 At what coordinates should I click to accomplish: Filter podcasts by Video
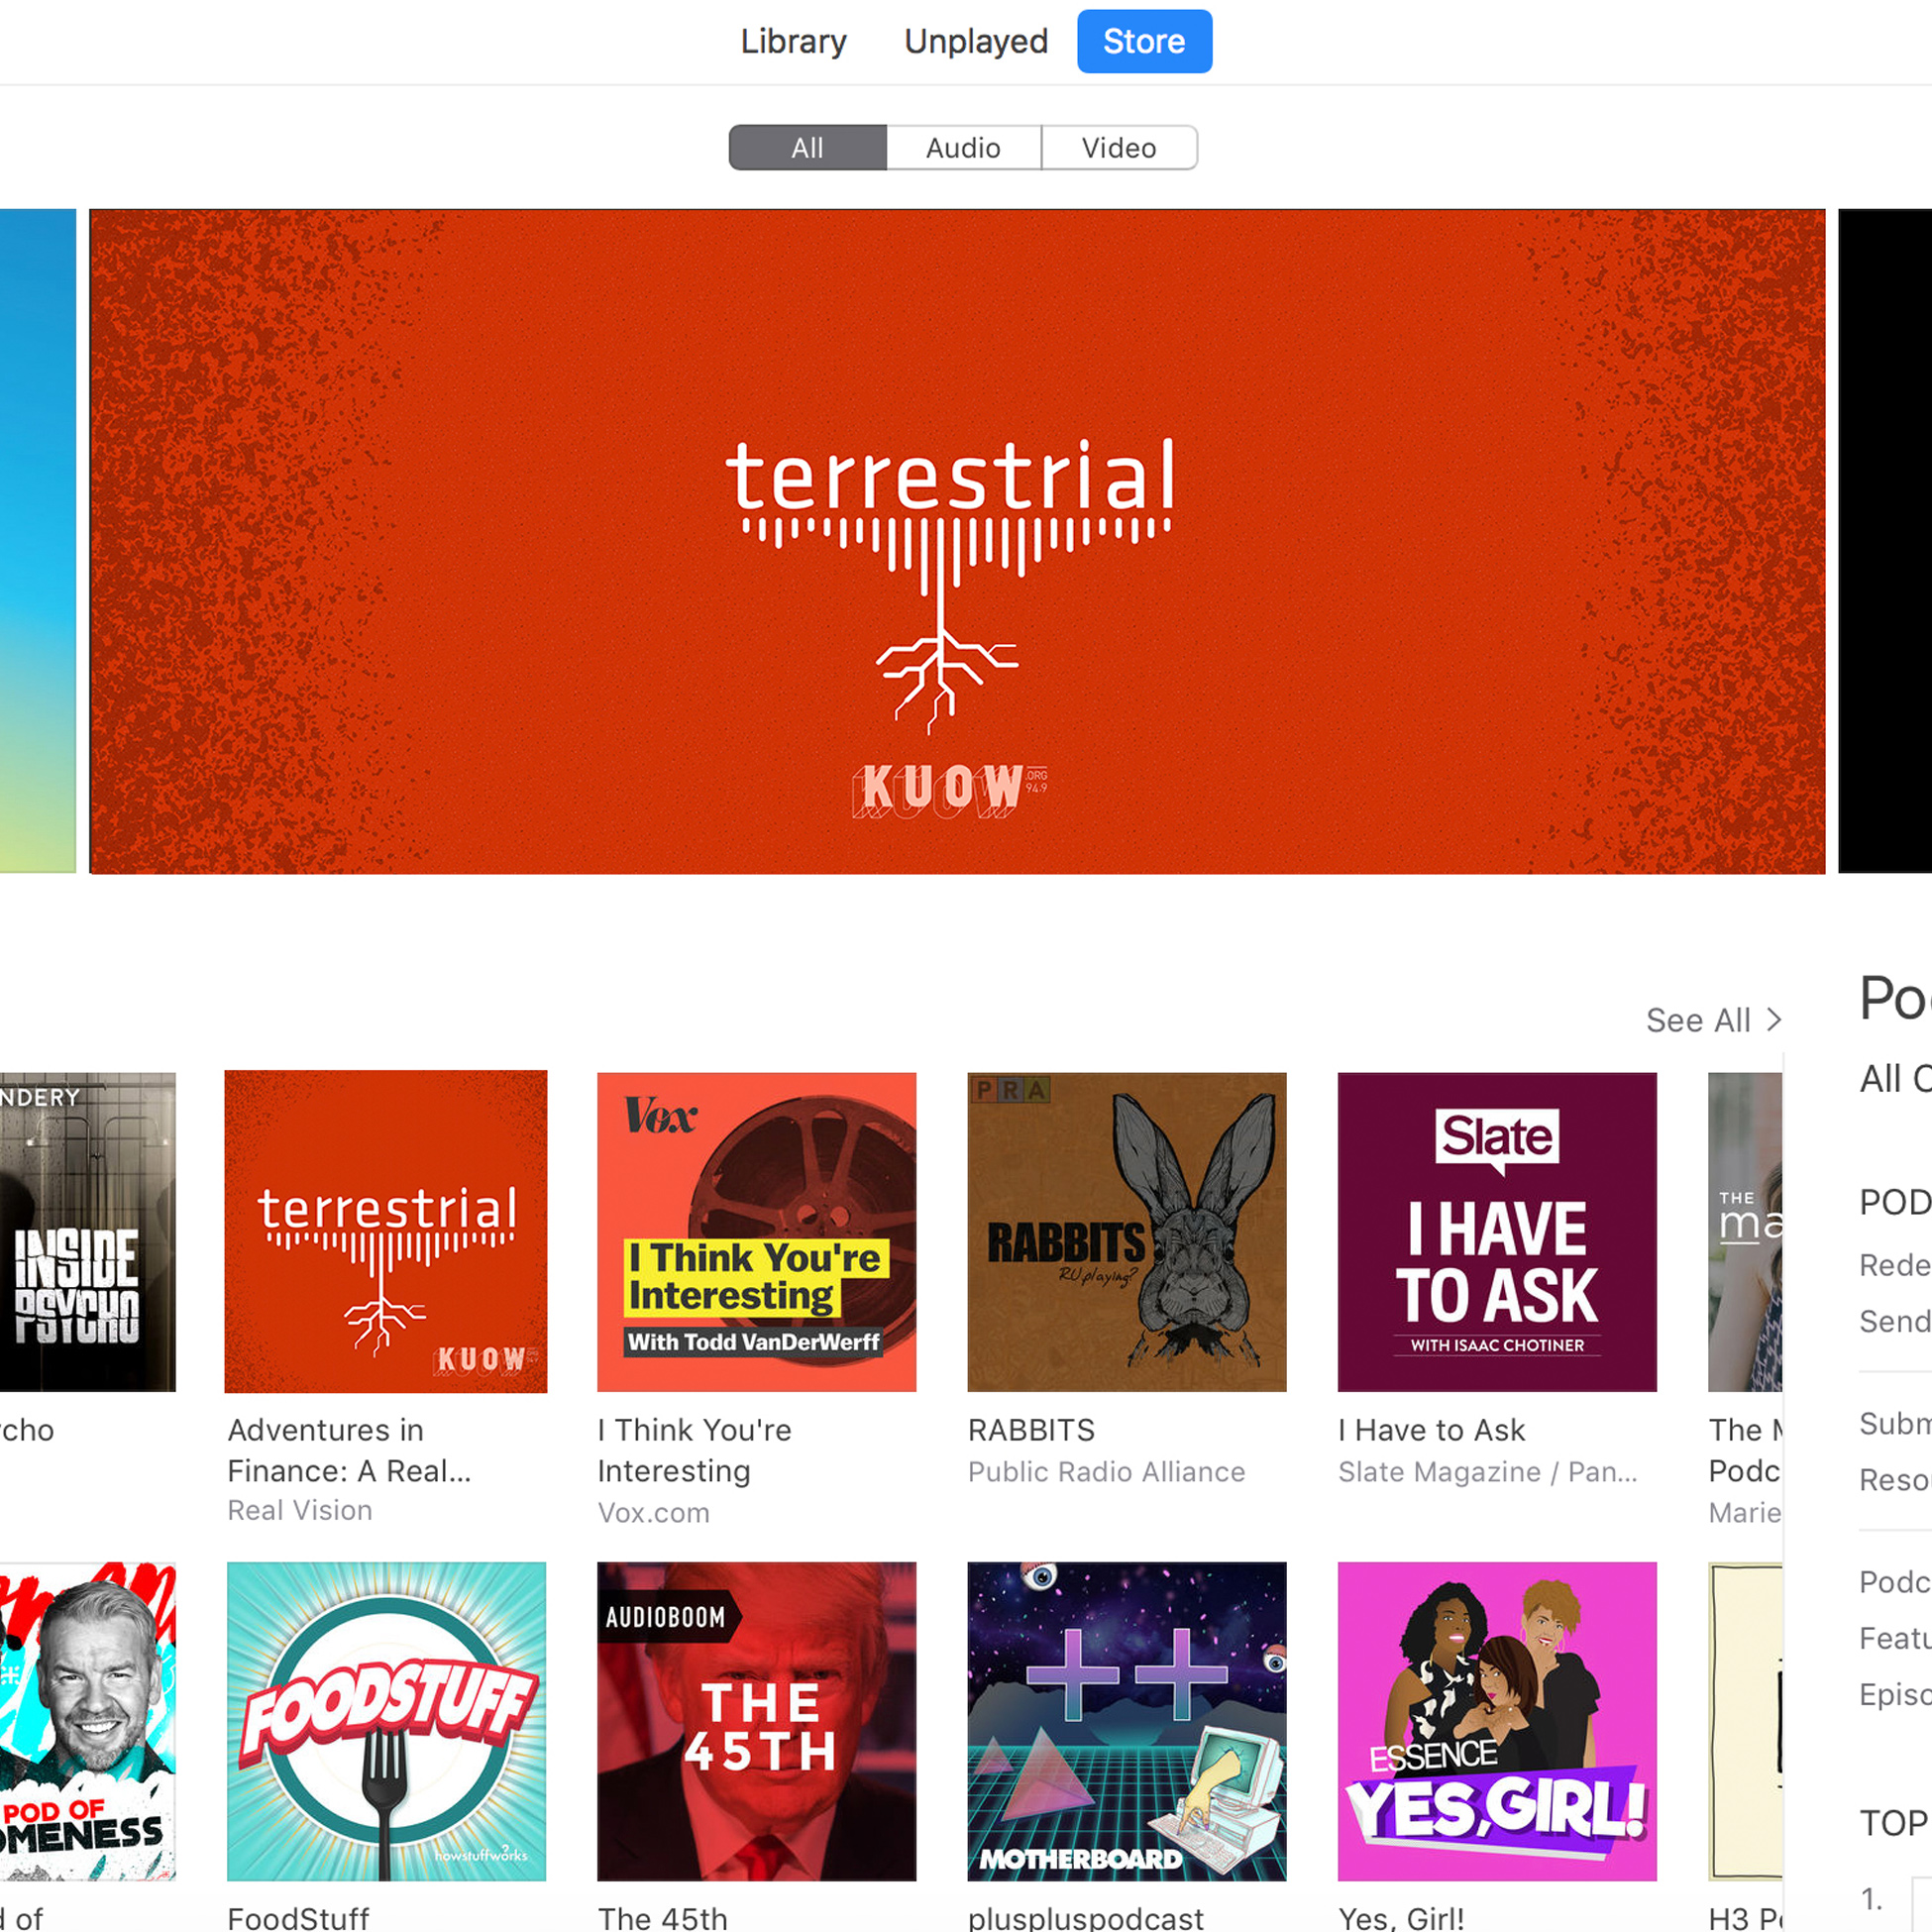coord(1119,147)
